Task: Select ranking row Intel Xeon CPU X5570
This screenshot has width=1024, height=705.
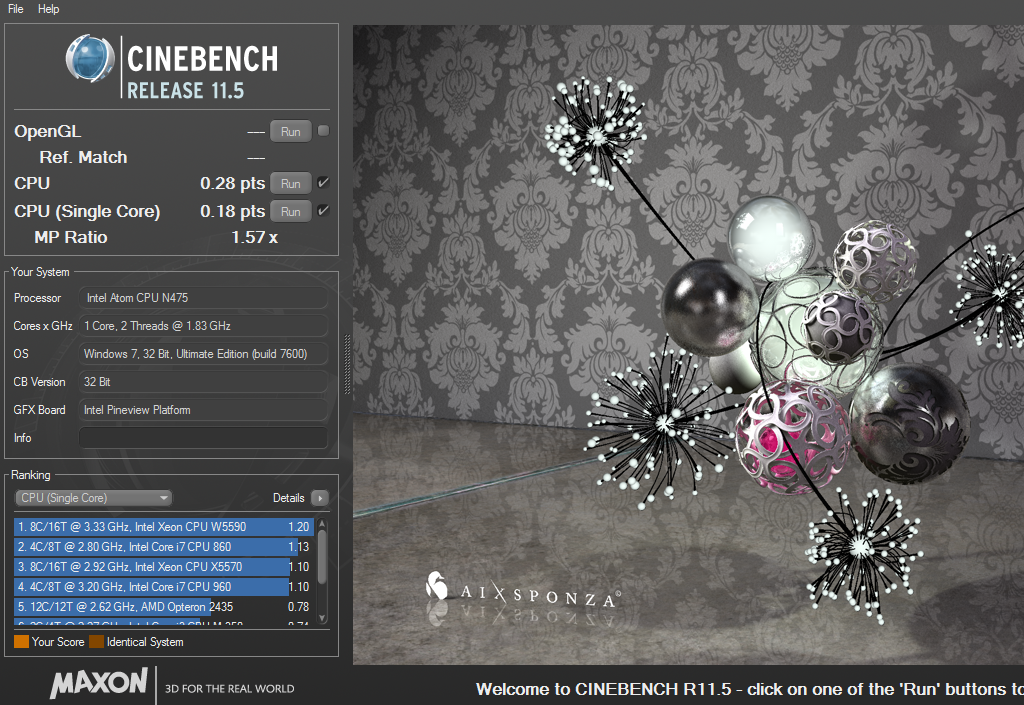Action: pyautogui.click(x=164, y=567)
